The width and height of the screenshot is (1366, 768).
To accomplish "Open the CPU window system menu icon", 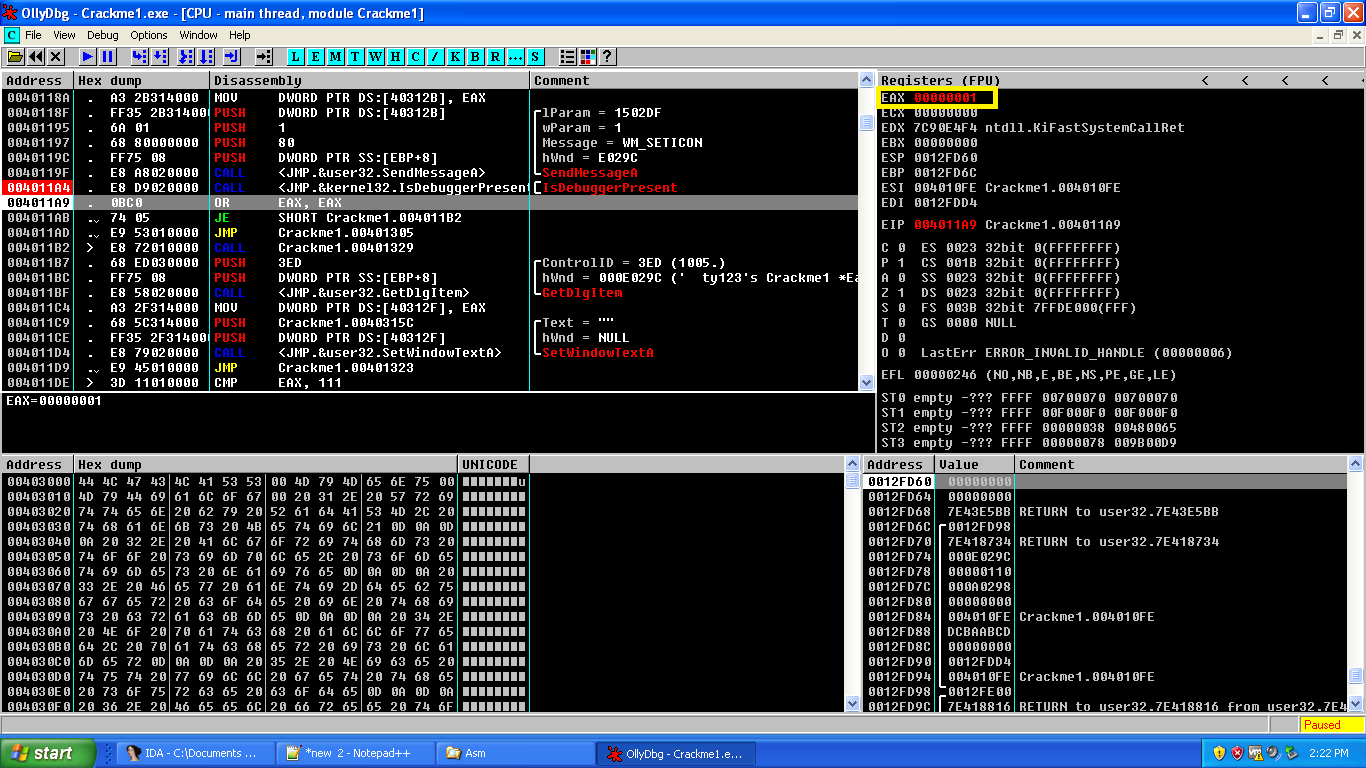I will pyautogui.click(x=12, y=35).
